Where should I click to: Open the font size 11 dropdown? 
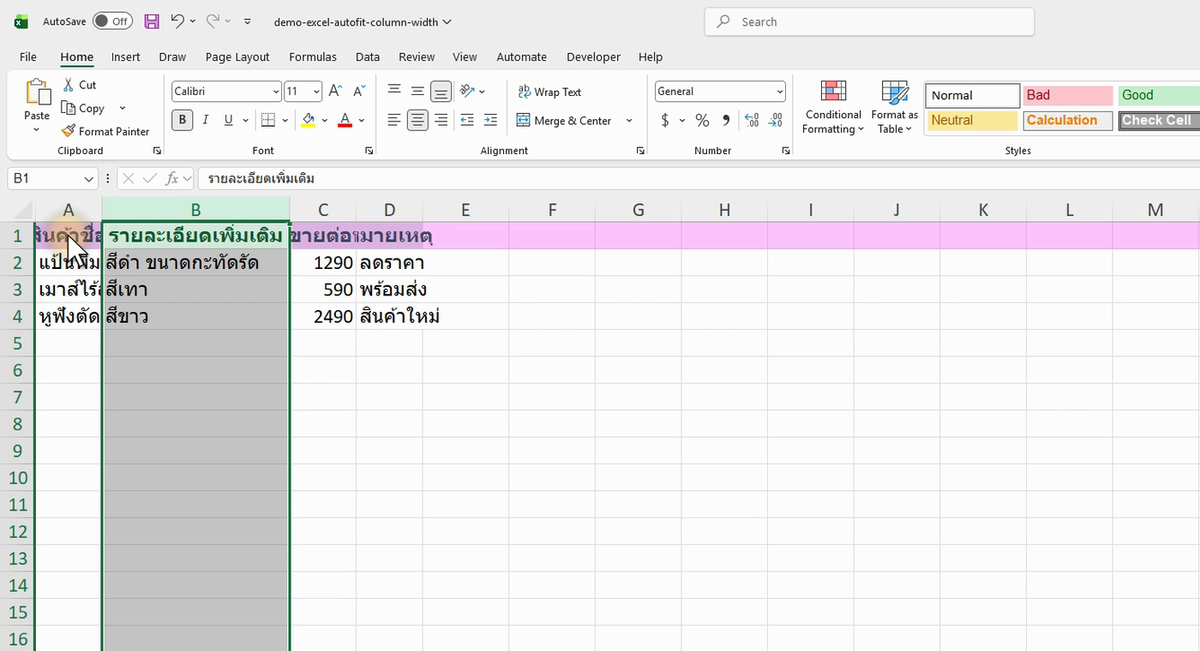click(x=317, y=91)
